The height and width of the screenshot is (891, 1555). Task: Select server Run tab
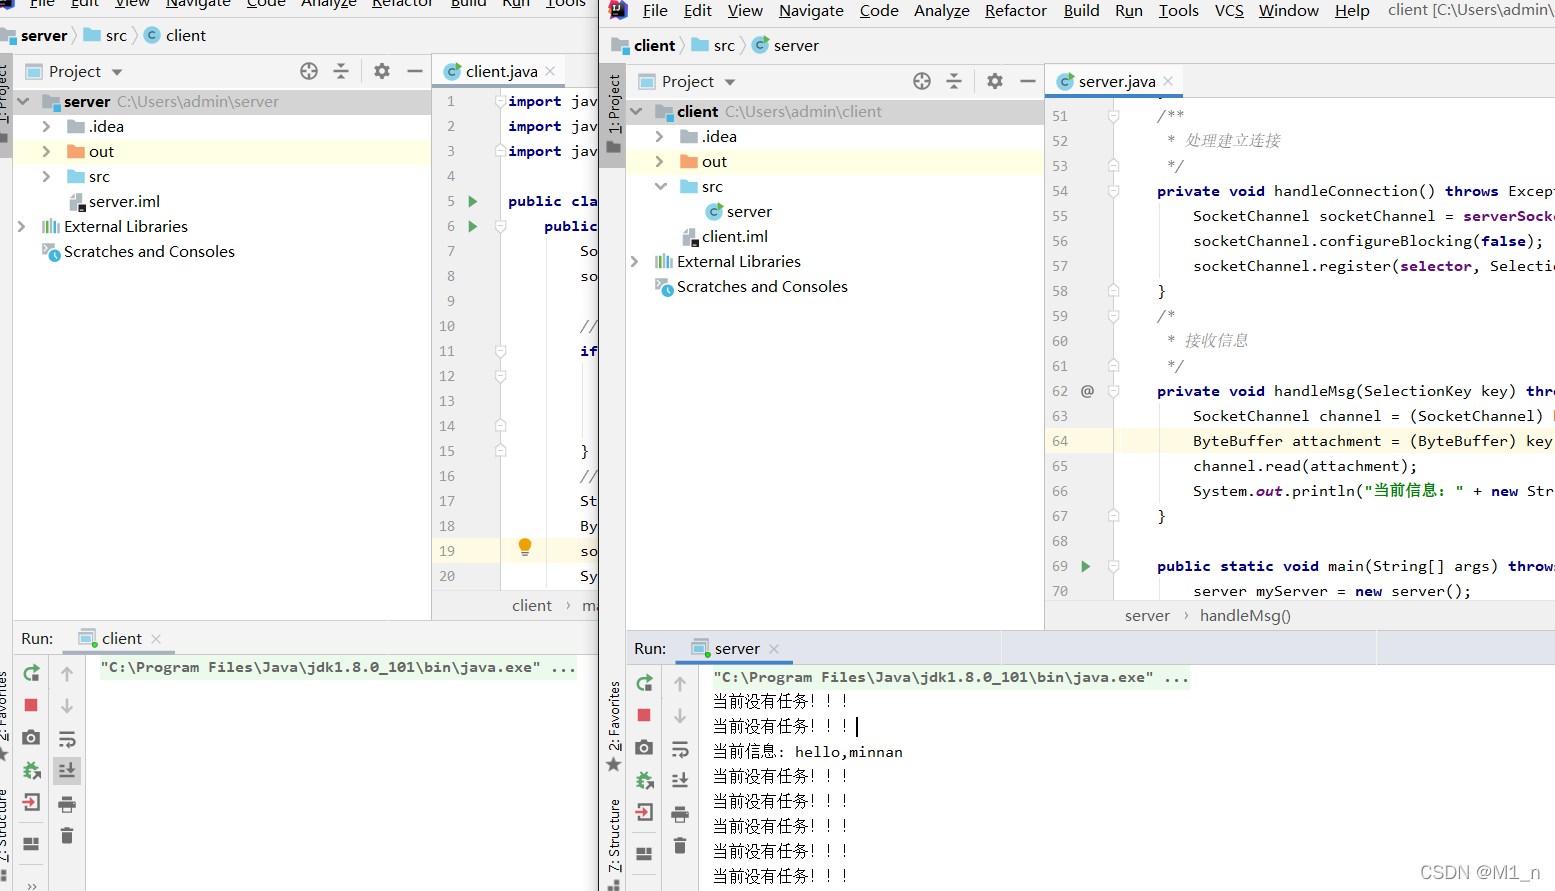point(737,648)
